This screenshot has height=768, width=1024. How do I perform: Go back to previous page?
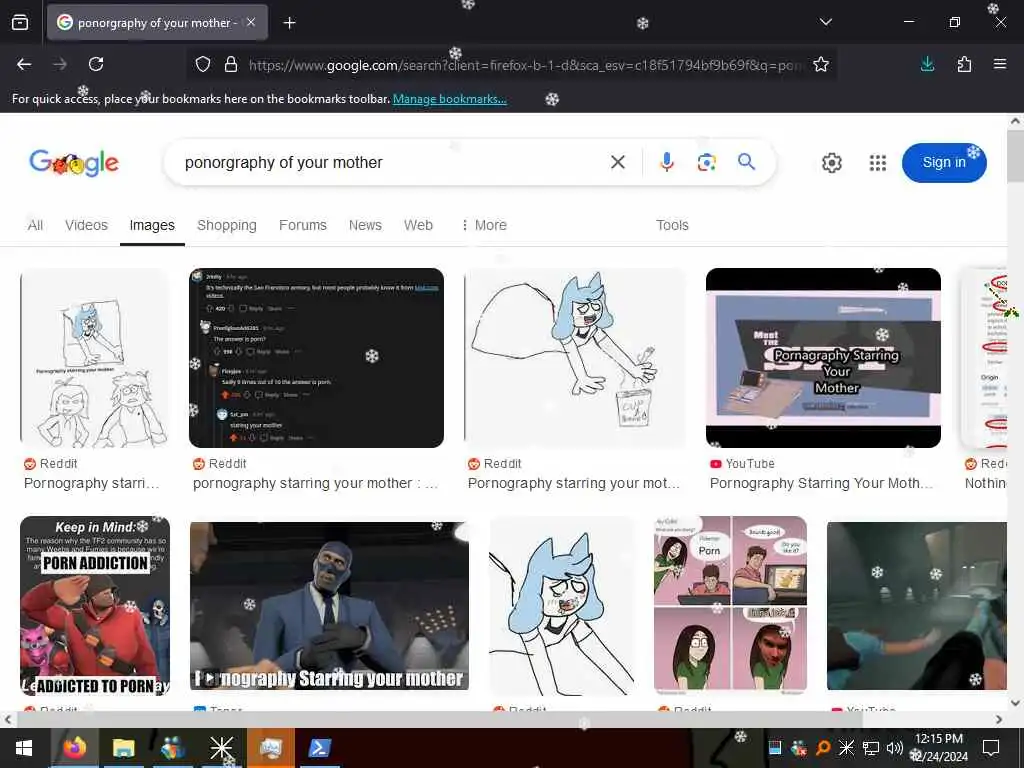pyautogui.click(x=24, y=64)
